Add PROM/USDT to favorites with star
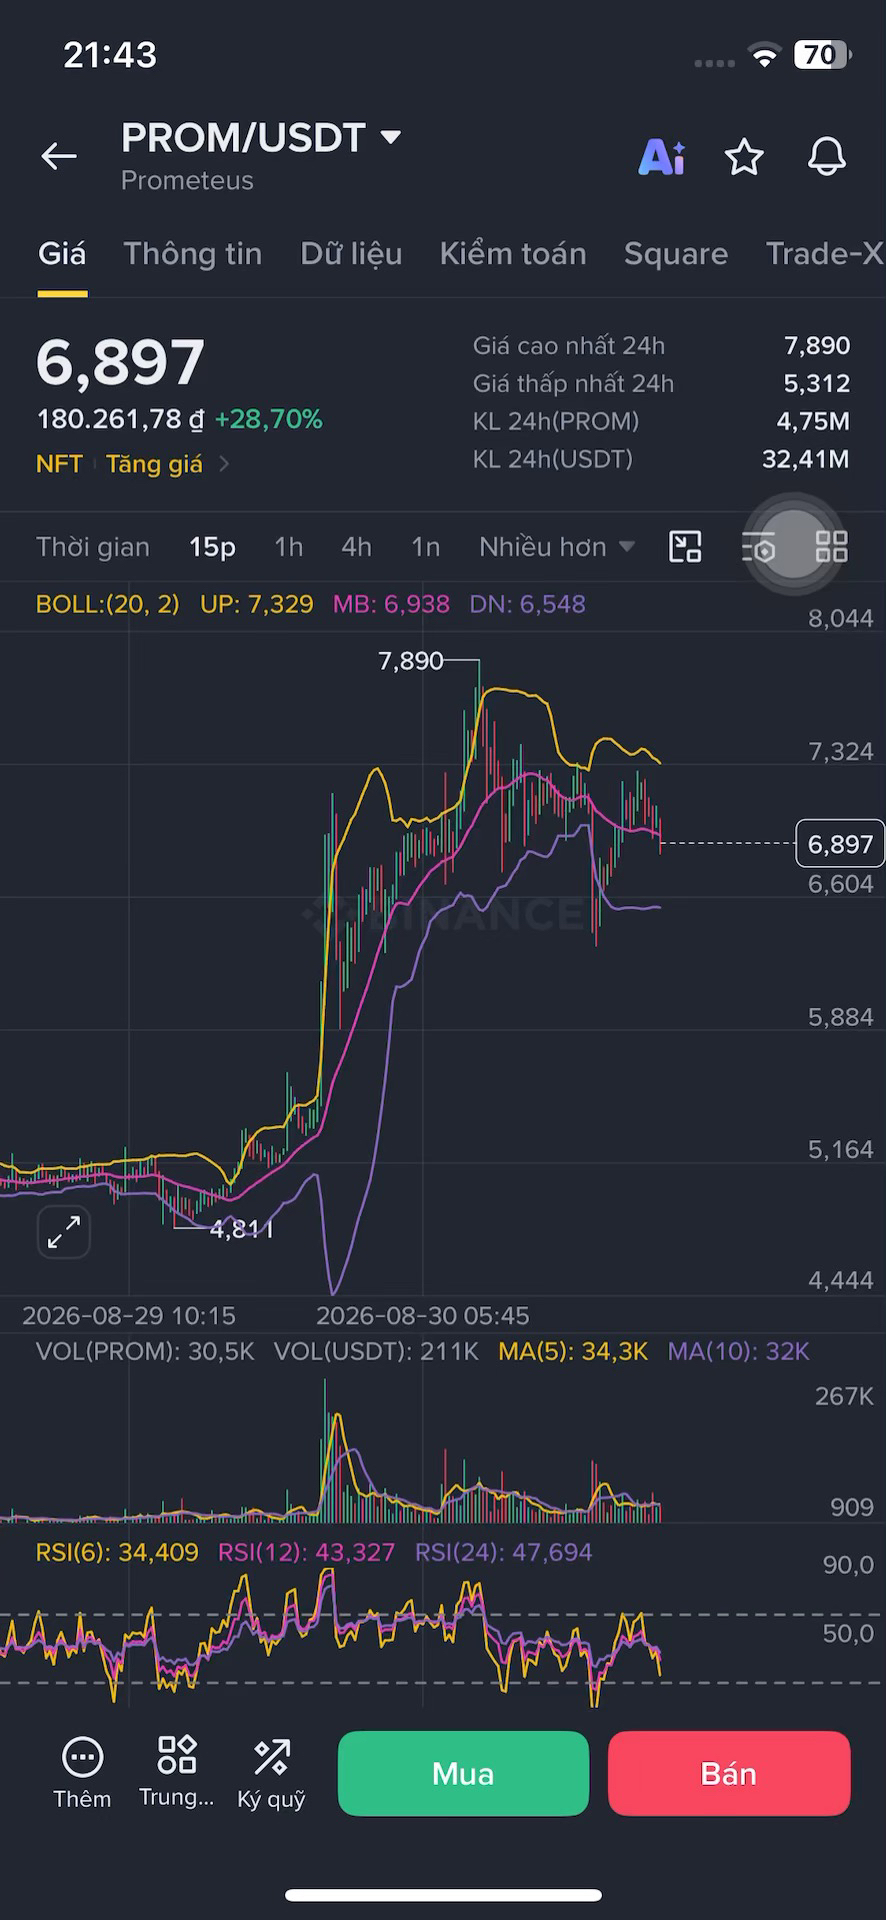 tap(744, 157)
